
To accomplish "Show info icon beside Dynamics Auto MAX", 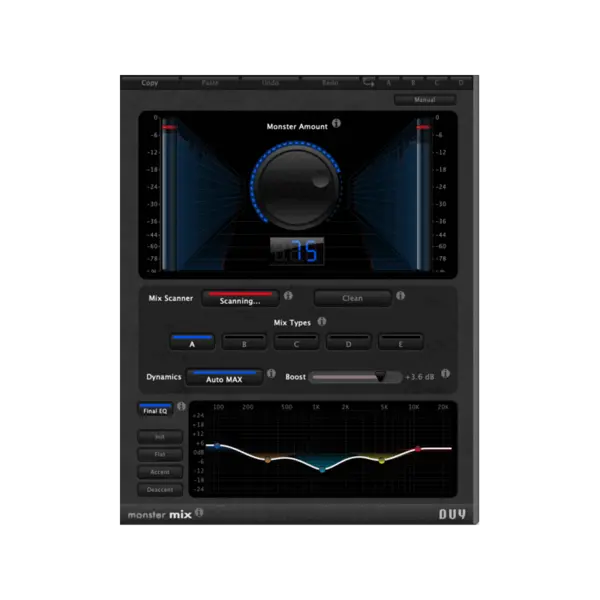I will point(271,373).
